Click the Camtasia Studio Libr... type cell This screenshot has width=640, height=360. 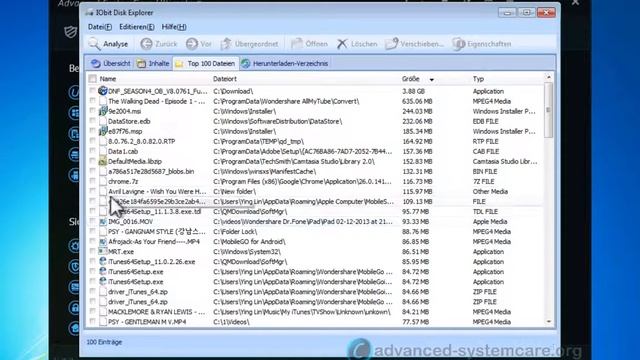505,161
